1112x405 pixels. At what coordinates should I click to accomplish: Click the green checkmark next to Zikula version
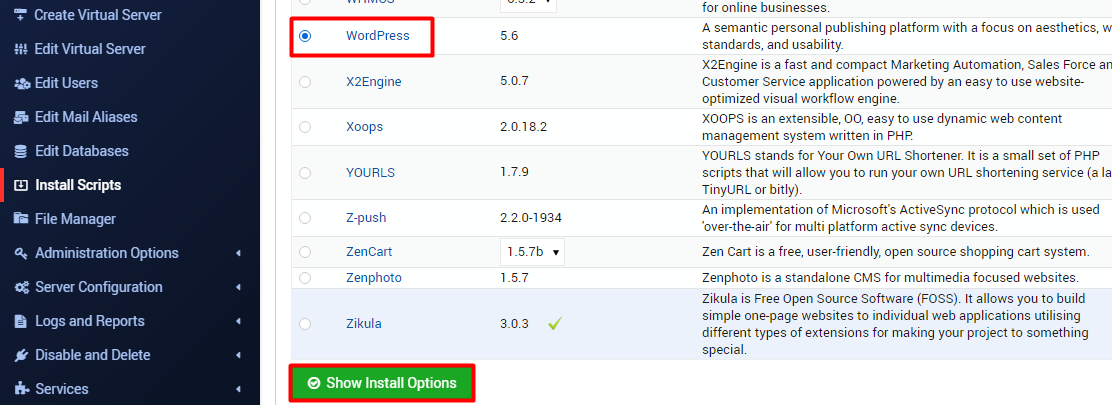[555, 323]
